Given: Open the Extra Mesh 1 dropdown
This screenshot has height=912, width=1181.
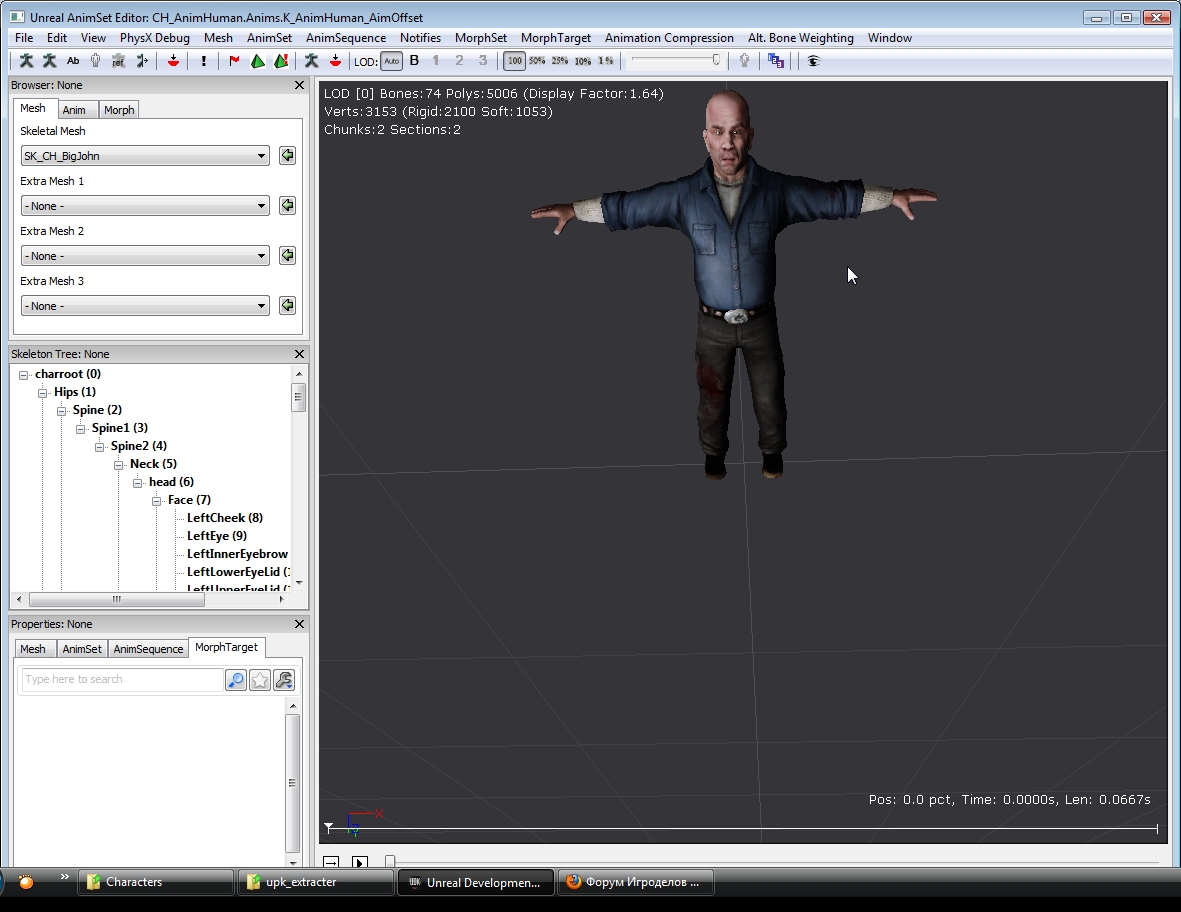Looking at the screenshot, I should coord(145,206).
